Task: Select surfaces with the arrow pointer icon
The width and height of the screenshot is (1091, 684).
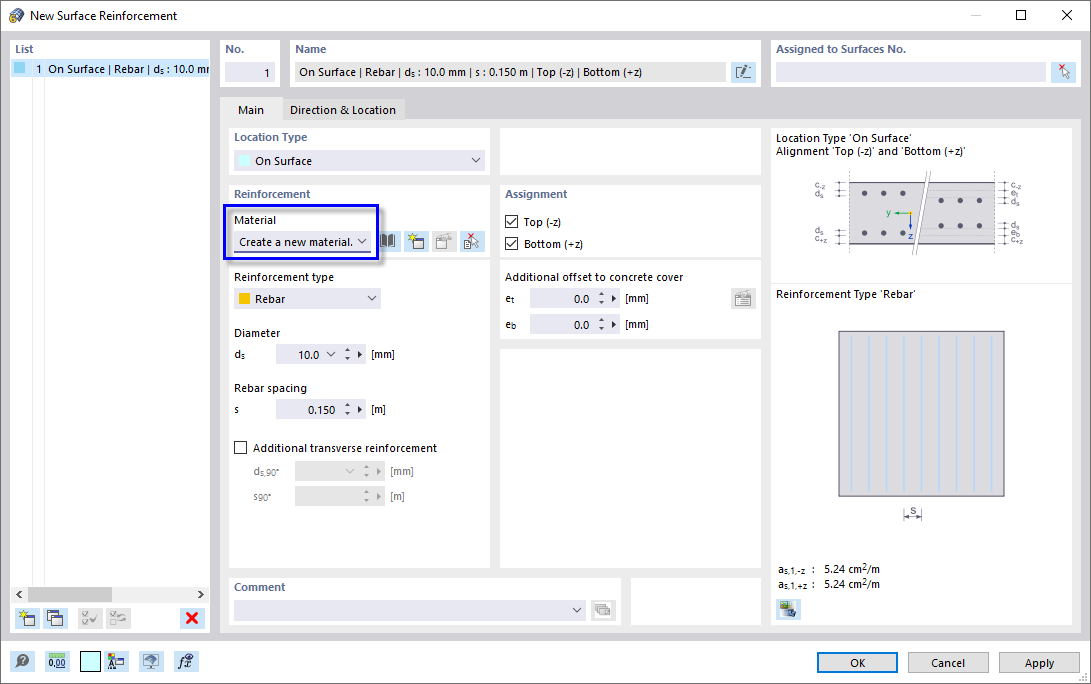Action: 1065,71
